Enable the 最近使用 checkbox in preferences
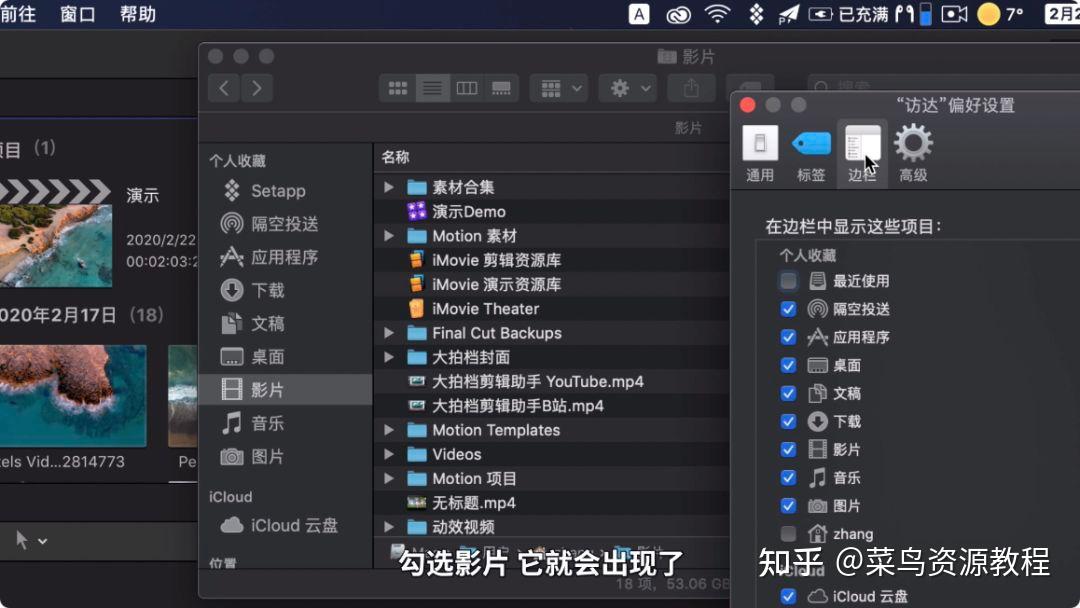Viewport: 1080px width, 608px height. pyautogui.click(x=788, y=281)
